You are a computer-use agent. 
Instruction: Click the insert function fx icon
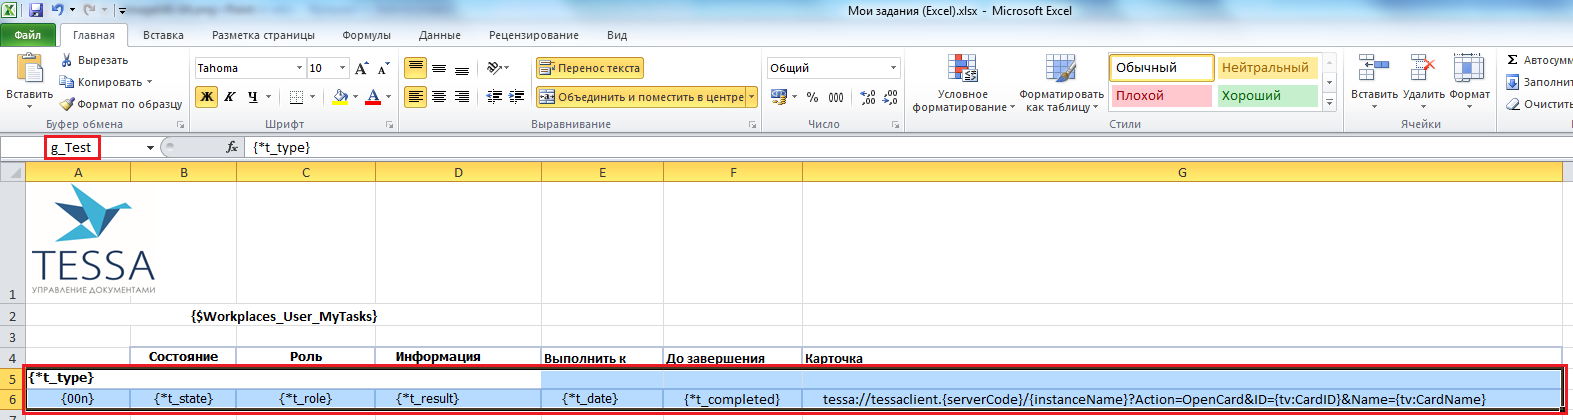click(232, 147)
